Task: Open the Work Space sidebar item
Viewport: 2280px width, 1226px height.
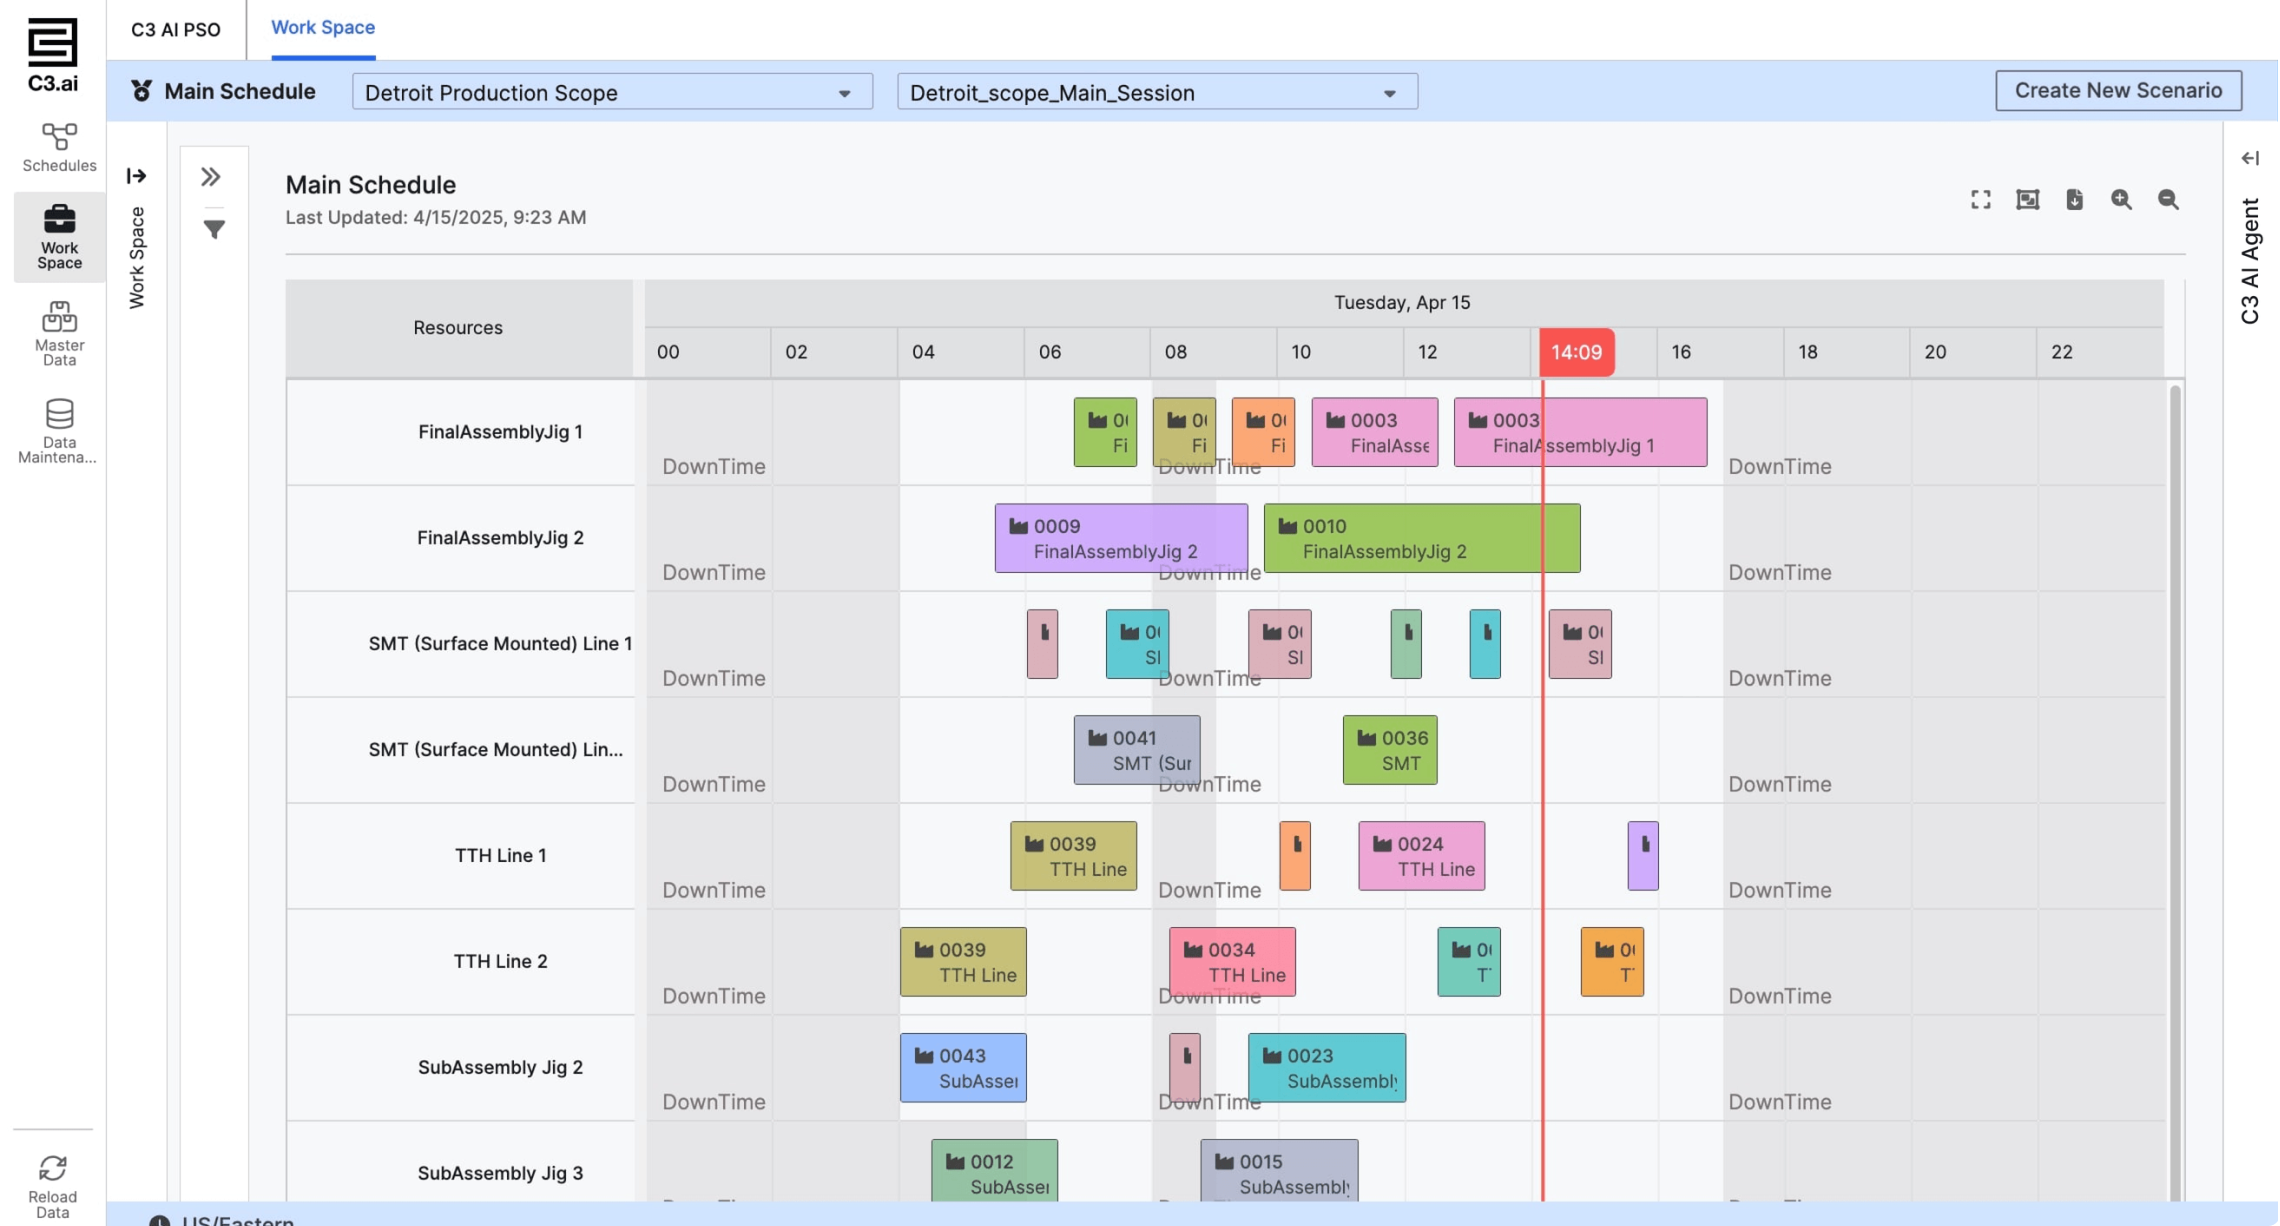Action: (x=59, y=237)
